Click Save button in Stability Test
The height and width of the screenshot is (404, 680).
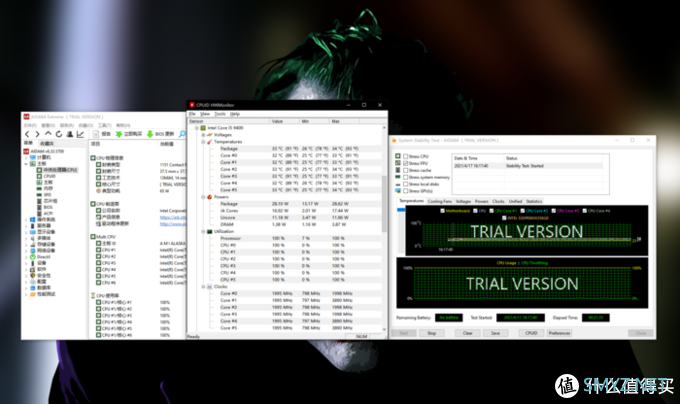(495, 333)
